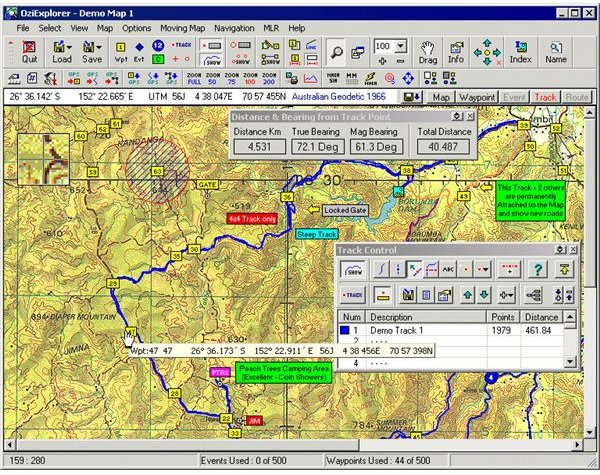Screen dimensions: 600x475
Task: Click the Description column header in Track Control
Action: [x=426, y=317]
